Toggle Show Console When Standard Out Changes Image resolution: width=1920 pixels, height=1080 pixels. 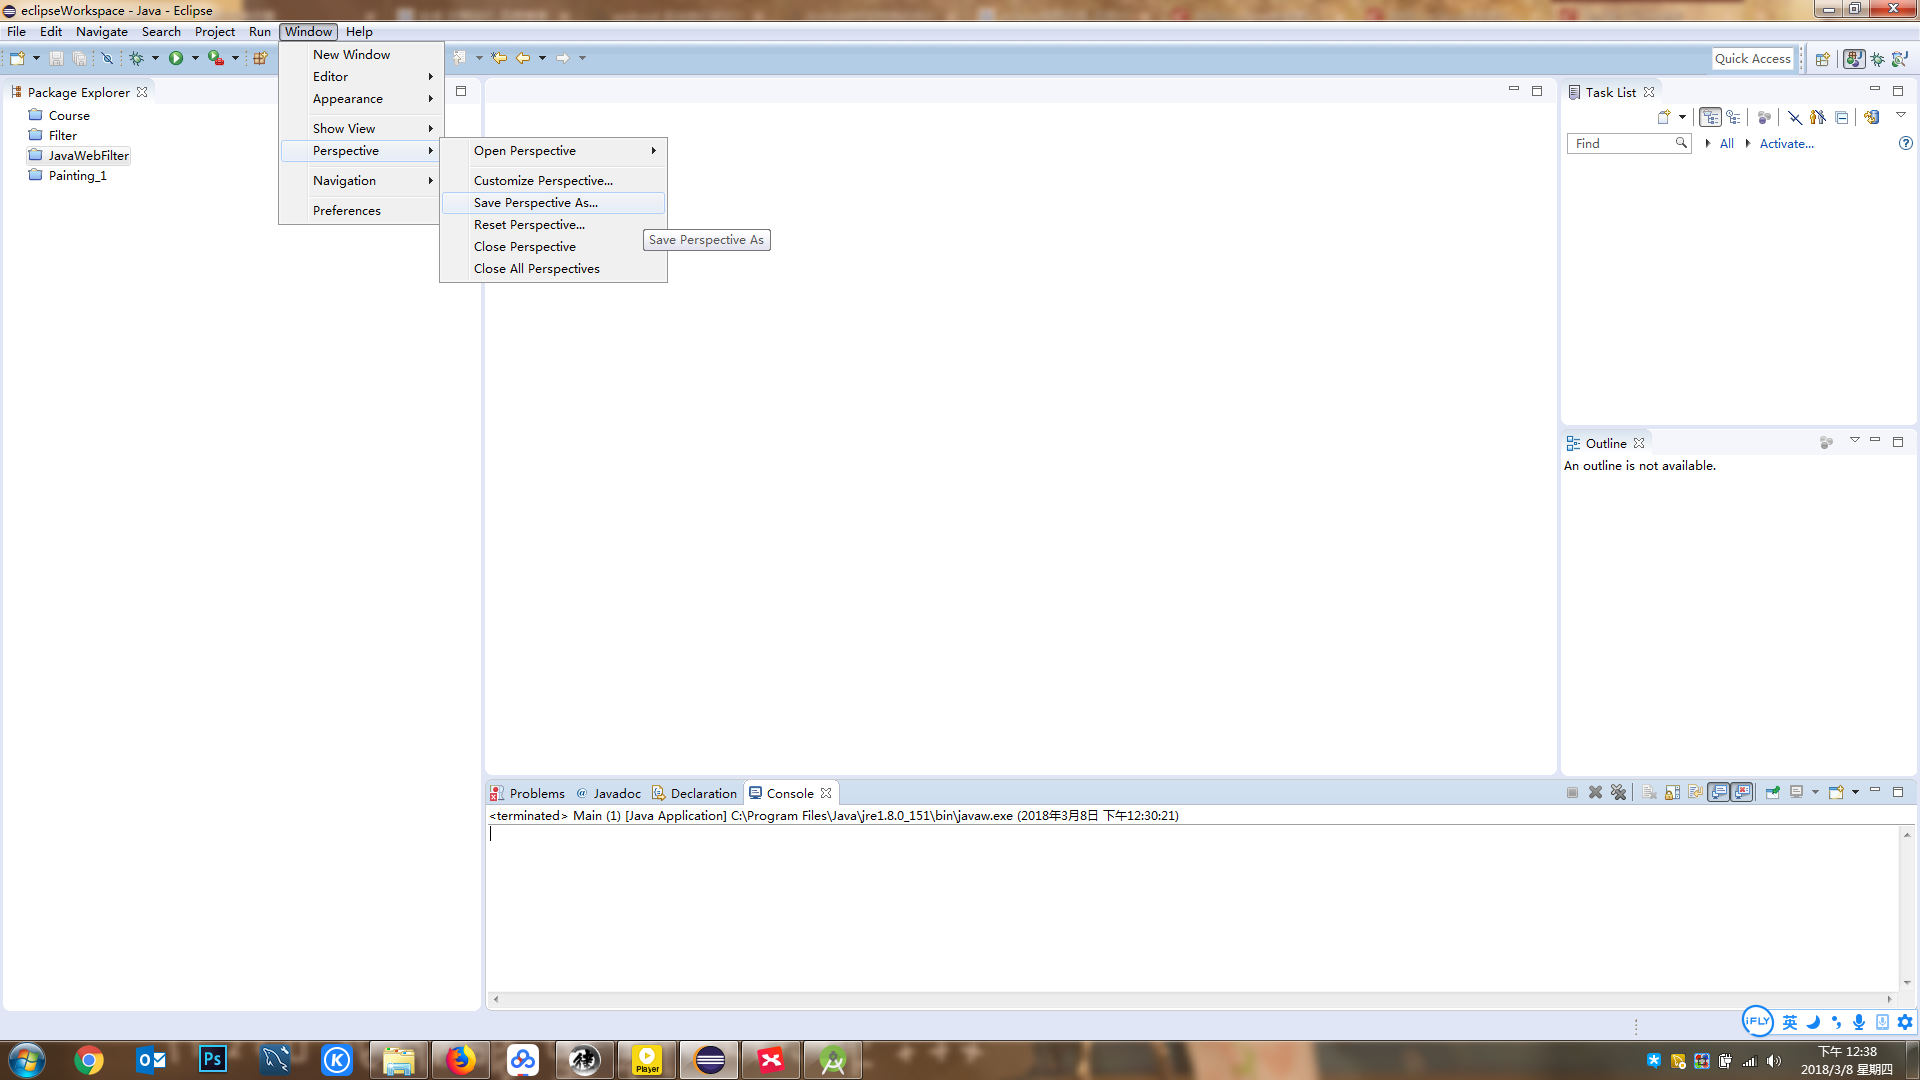click(x=1719, y=792)
